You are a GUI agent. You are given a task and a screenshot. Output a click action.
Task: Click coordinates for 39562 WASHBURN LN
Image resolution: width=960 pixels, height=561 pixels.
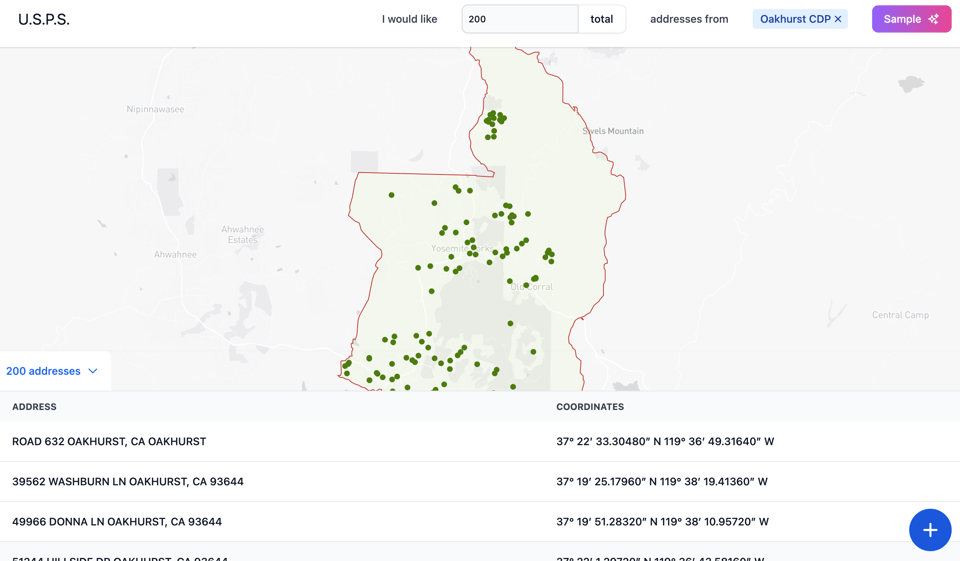[662, 481]
